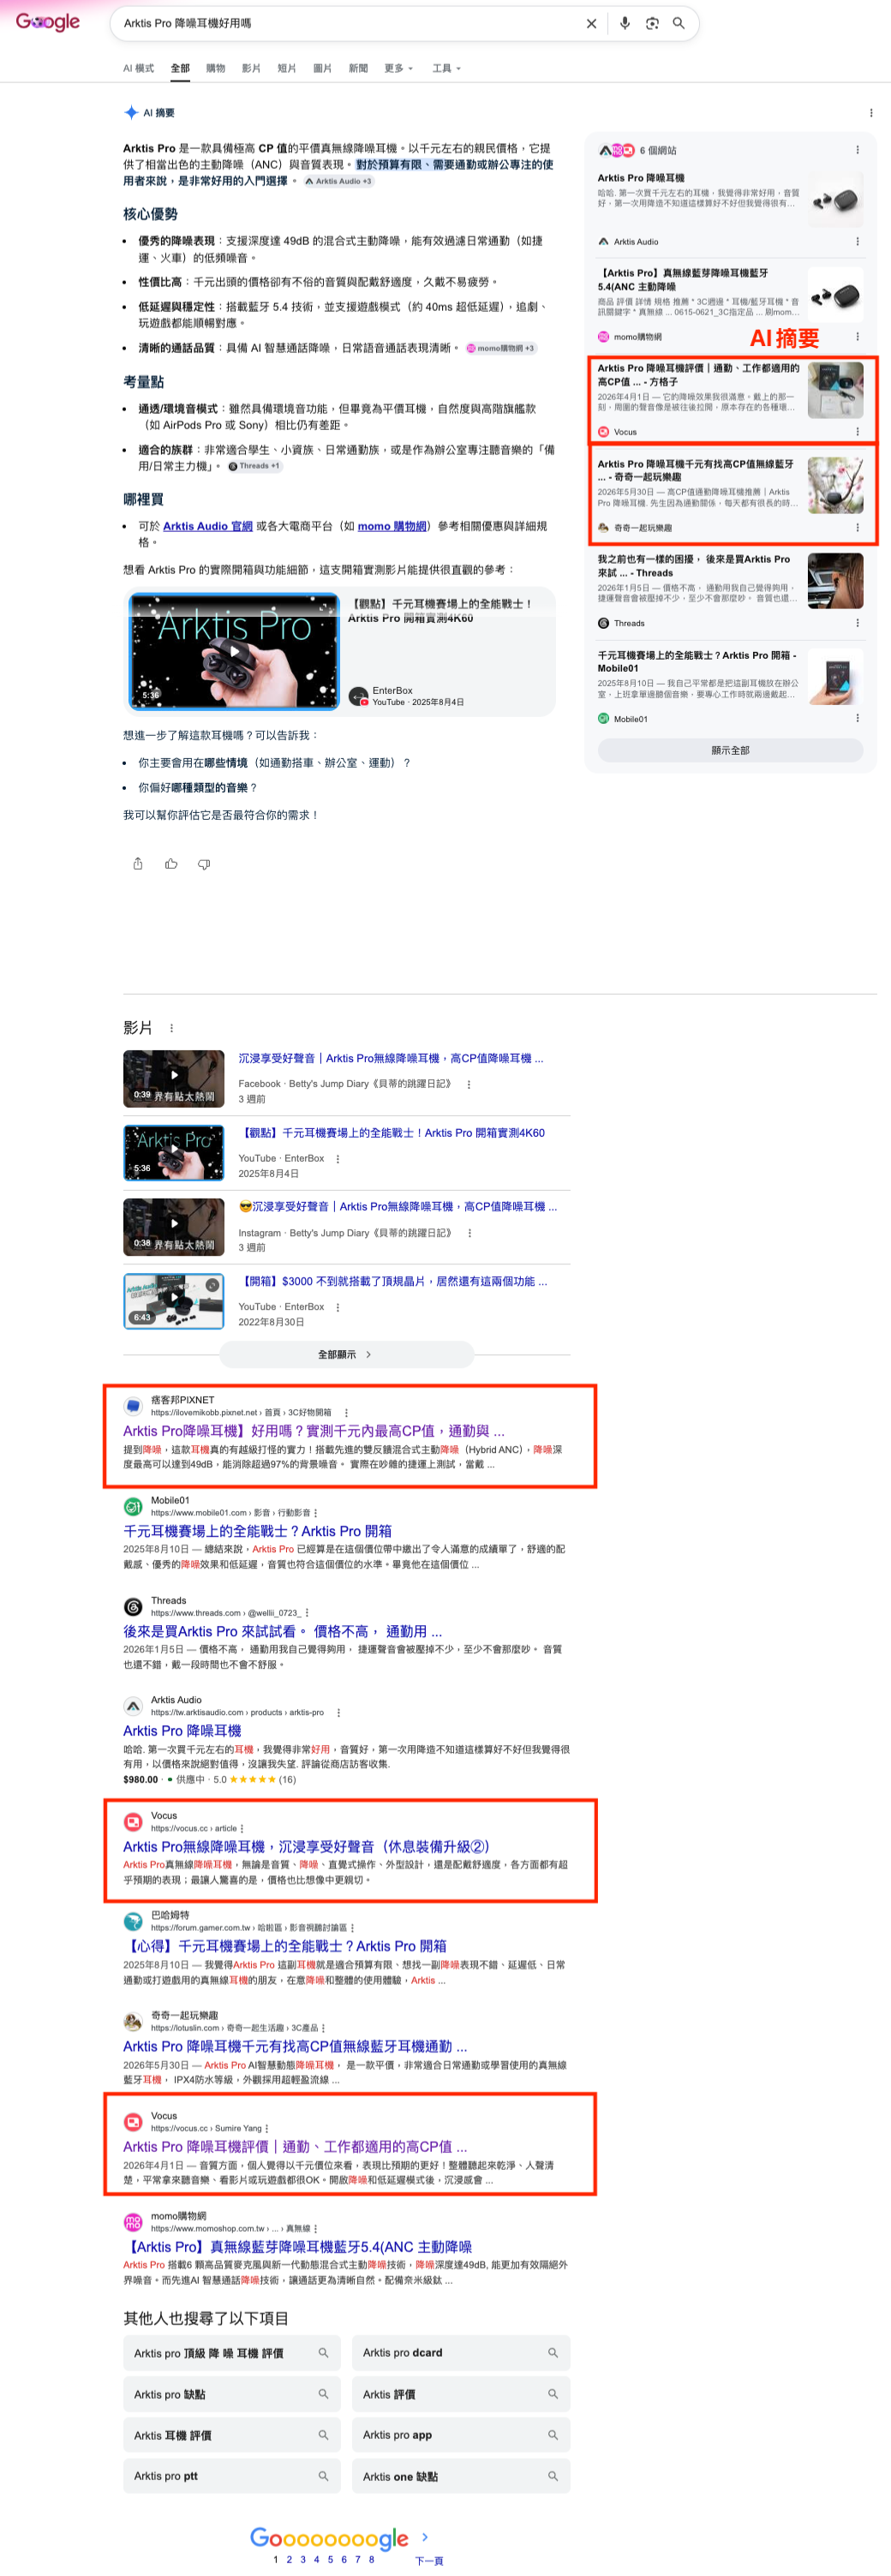Go to next results page arrow
891x2576 pixels.
pos(425,2537)
